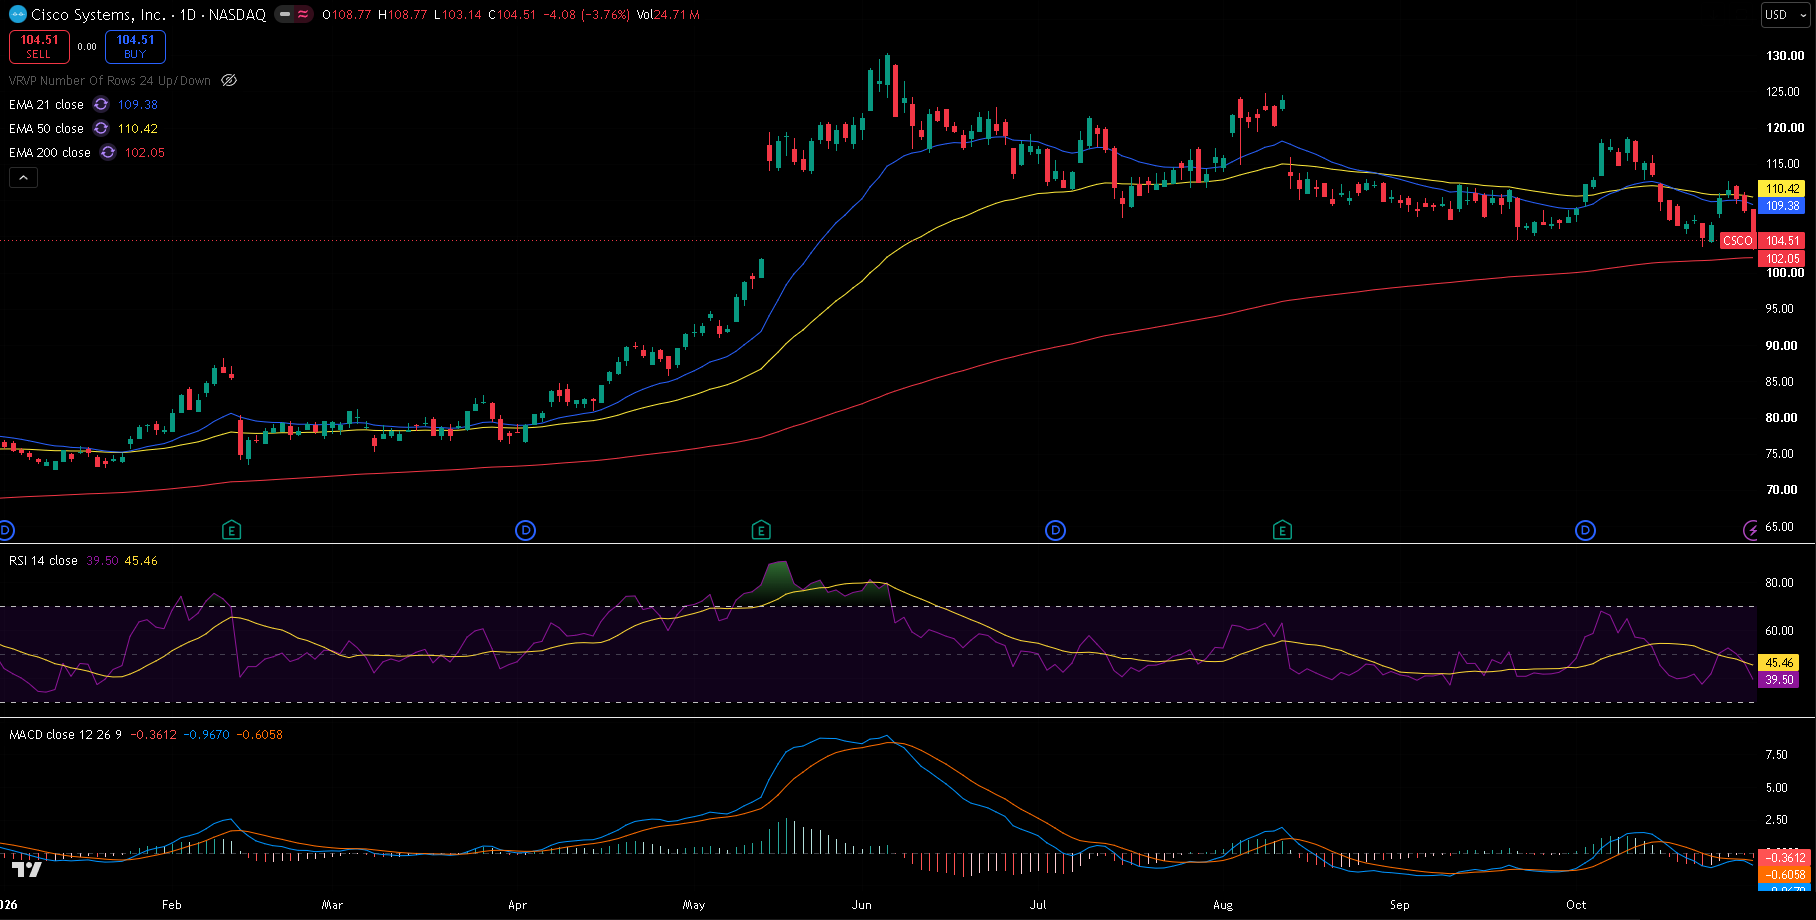The height and width of the screenshot is (920, 1816).
Task: Click the blue 109.38 price-axis label
Action: coord(1782,205)
